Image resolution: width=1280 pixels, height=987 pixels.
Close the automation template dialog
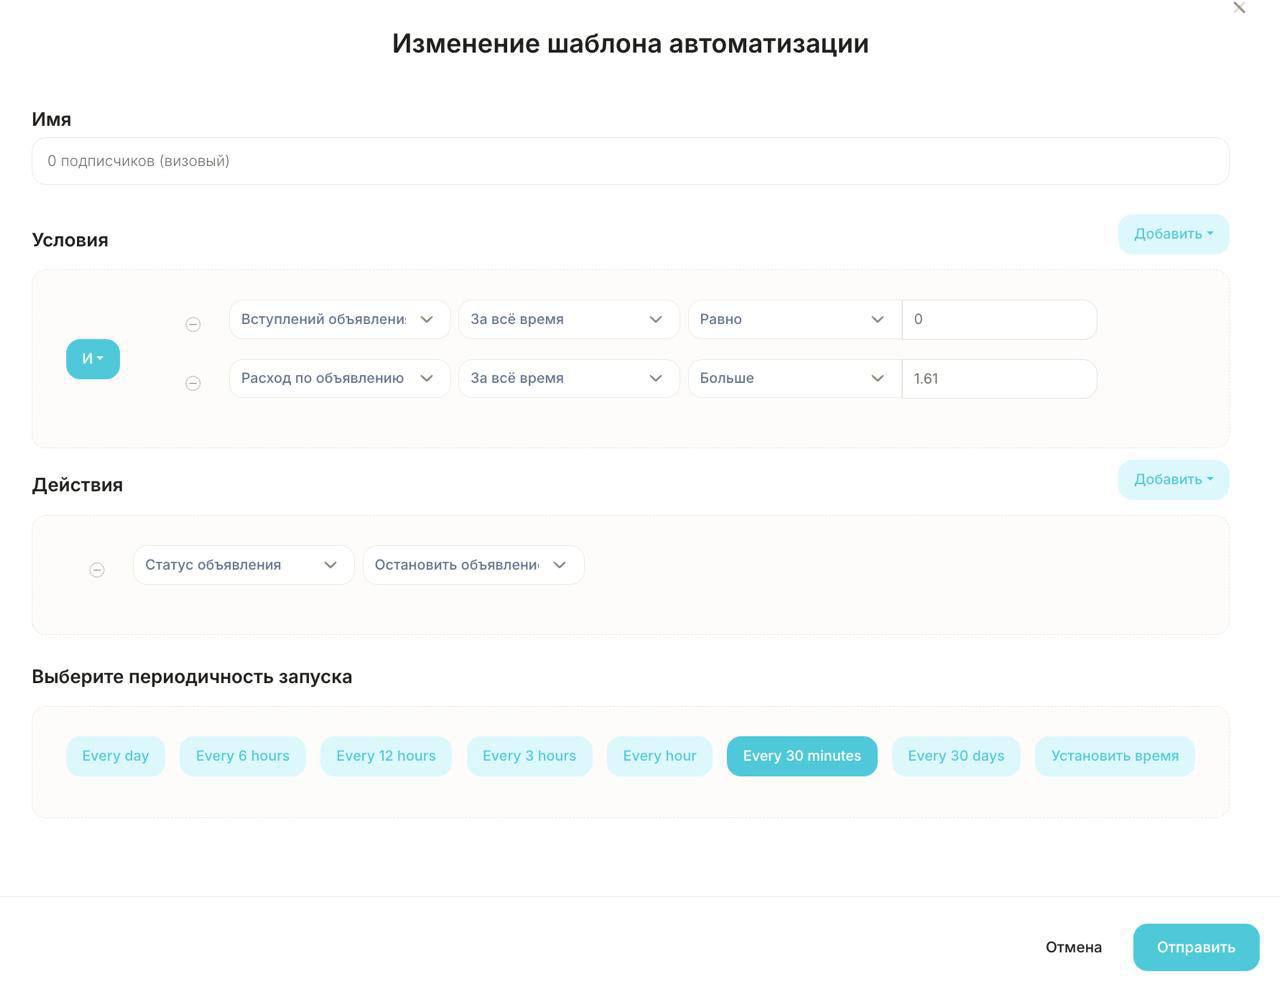1239,8
